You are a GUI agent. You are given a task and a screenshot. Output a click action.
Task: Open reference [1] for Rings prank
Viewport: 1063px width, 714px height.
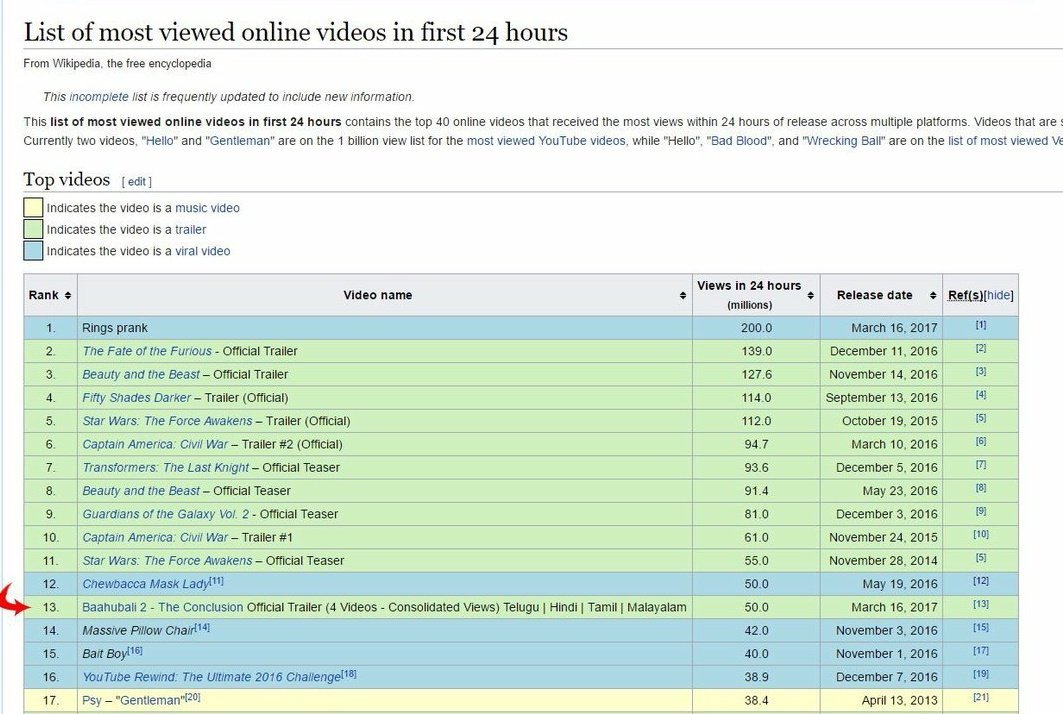click(979, 327)
